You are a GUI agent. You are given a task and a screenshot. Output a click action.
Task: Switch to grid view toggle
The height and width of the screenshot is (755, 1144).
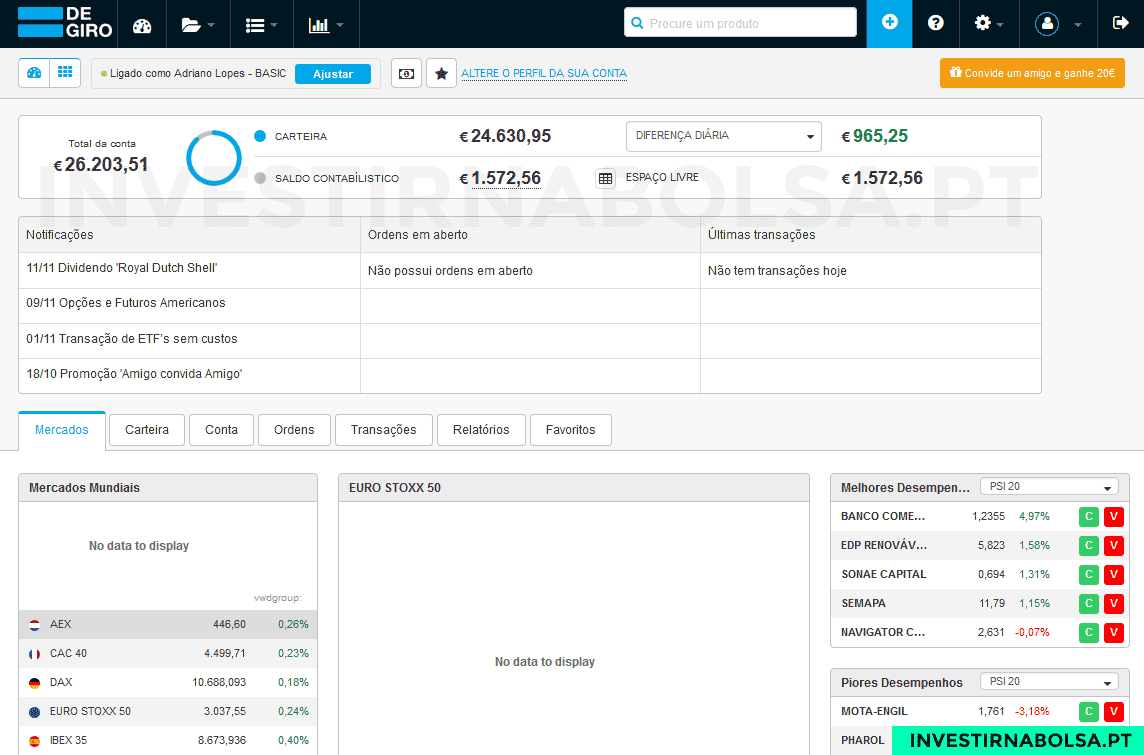pos(65,73)
